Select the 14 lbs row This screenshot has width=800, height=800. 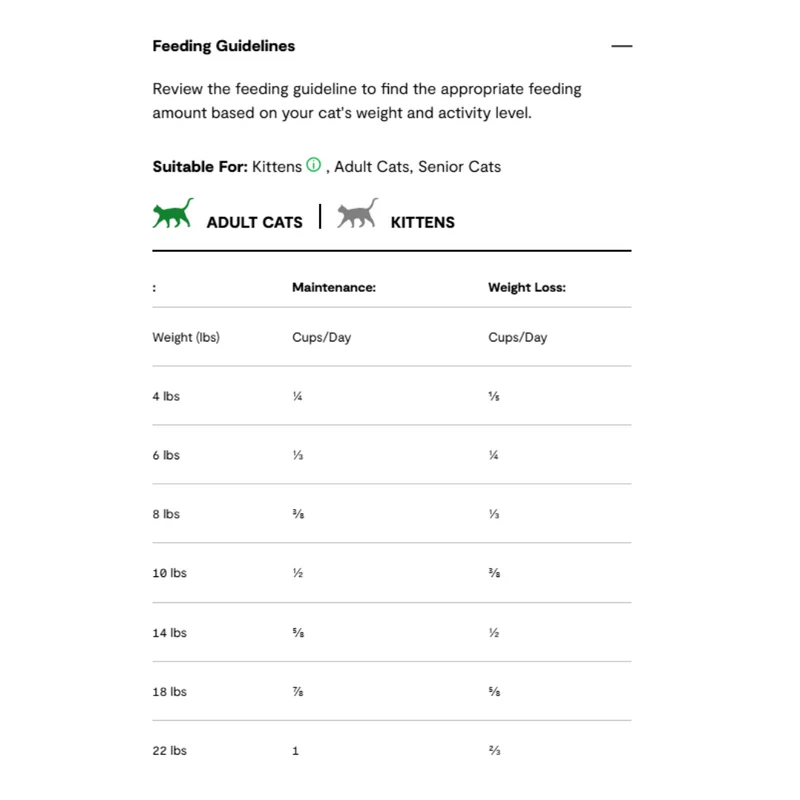click(392, 633)
